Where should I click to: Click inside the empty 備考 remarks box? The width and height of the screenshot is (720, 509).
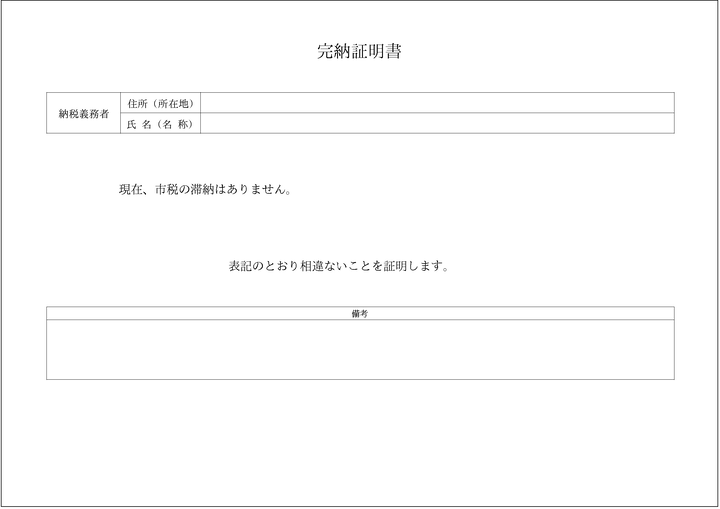[x=360, y=349]
